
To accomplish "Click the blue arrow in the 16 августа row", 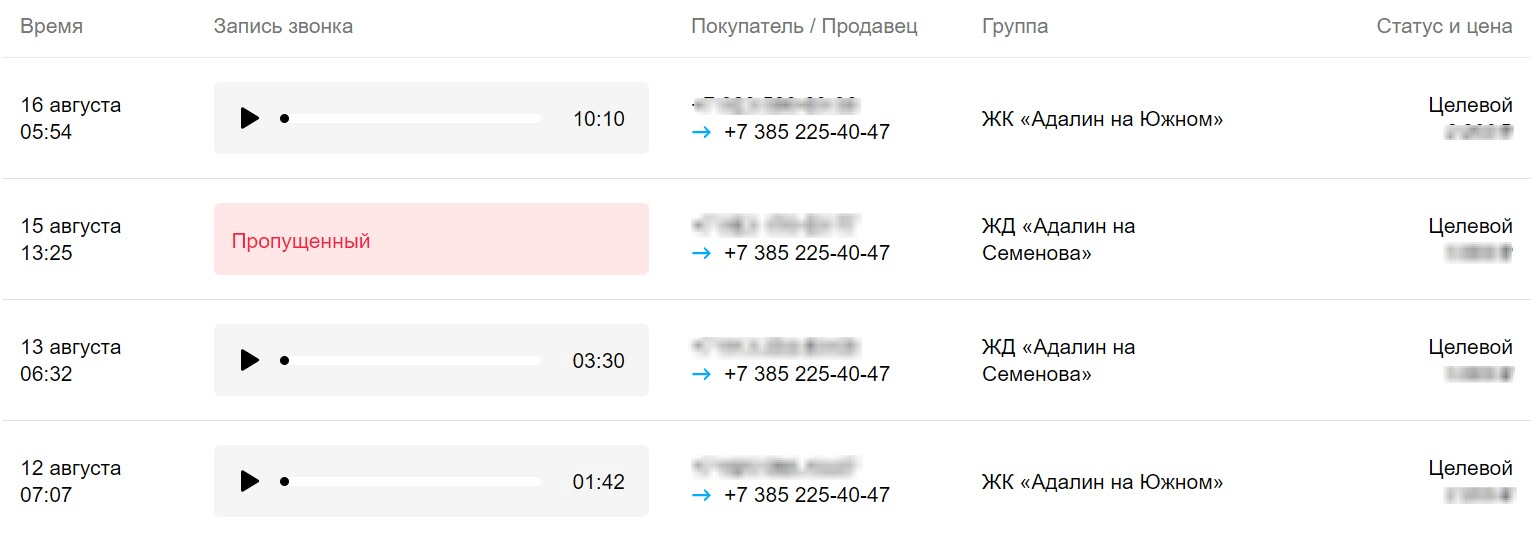I will (x=701, y=132).
